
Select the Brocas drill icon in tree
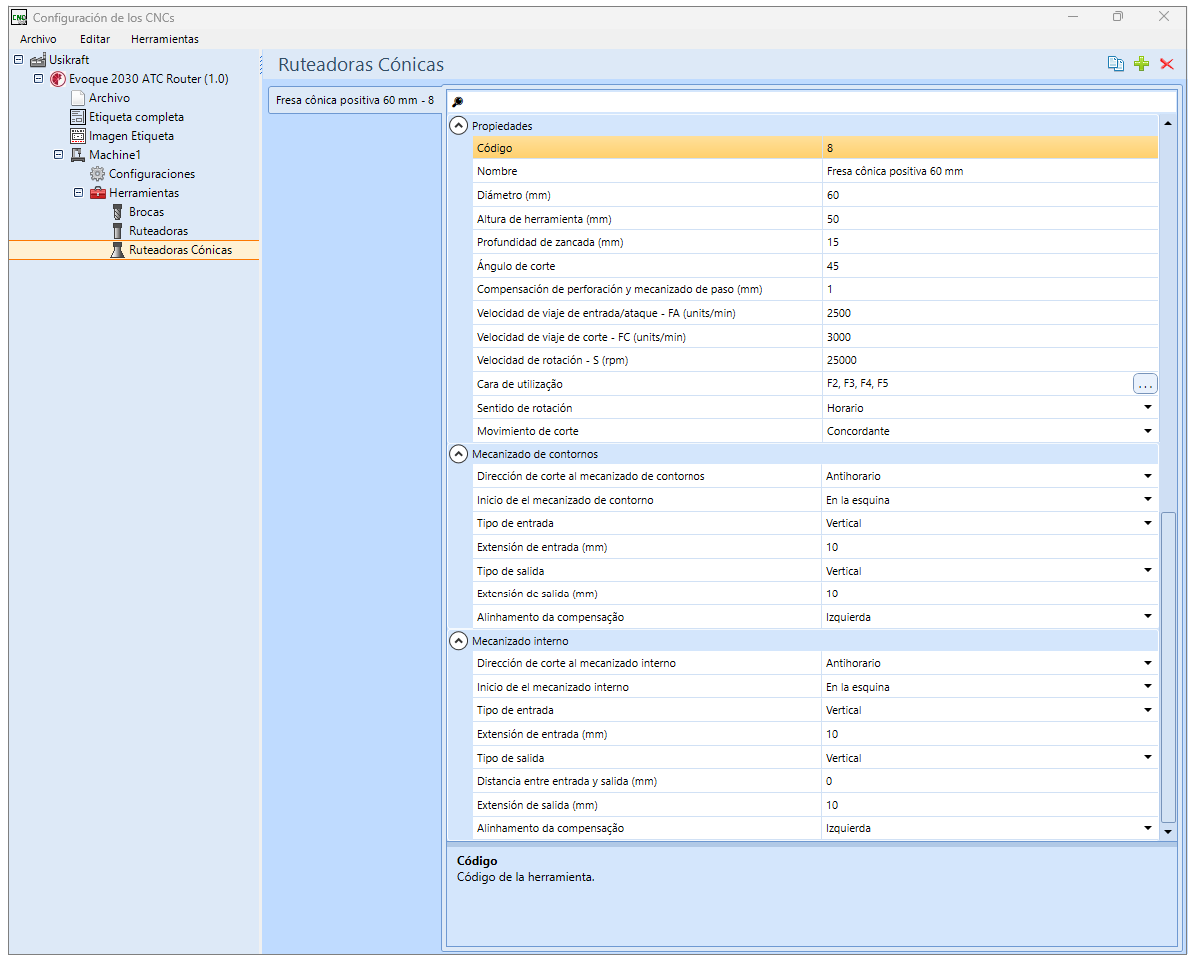coord(117,212)
